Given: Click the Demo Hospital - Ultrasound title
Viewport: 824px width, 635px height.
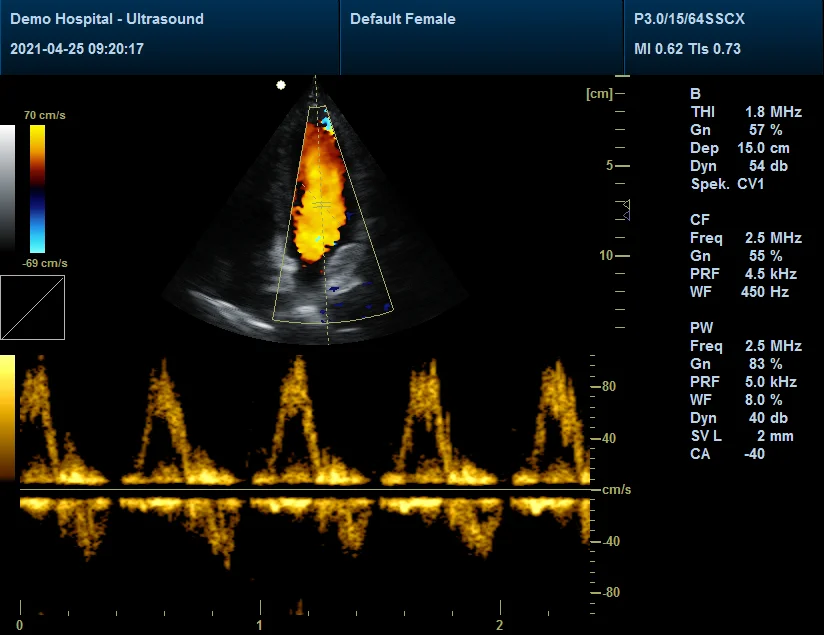Looking at the screenshot, I should [x=107, y=19].
